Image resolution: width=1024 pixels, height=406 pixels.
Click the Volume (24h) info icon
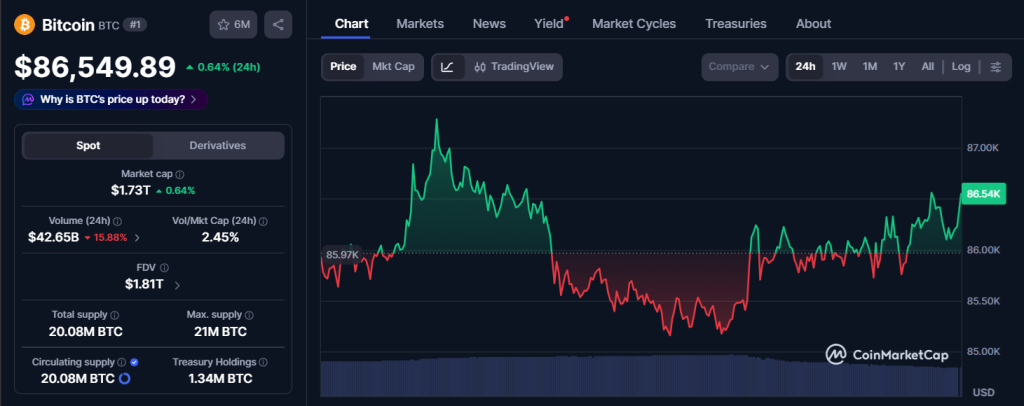point(118,221)
